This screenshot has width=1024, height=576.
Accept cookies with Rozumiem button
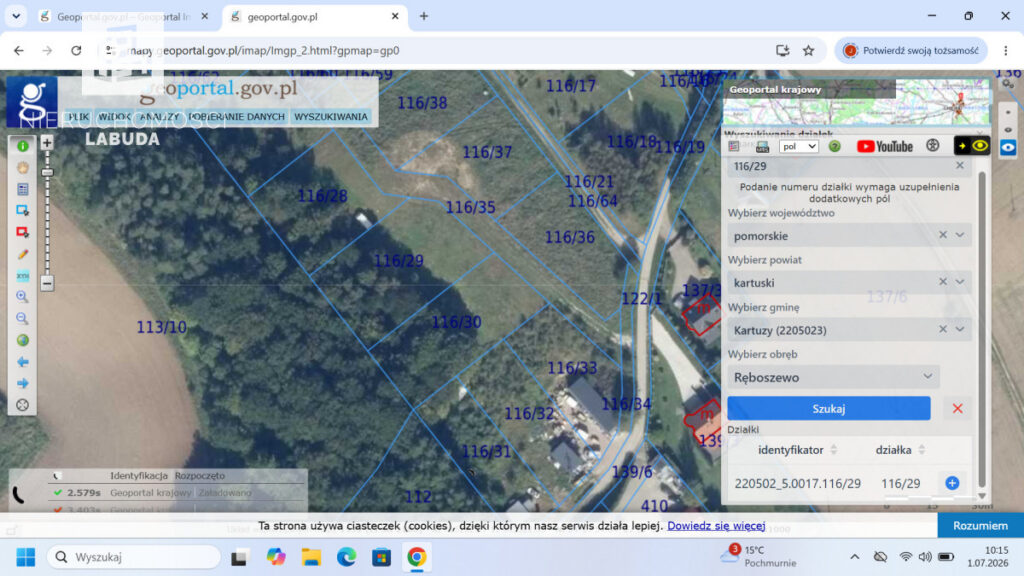980,526
